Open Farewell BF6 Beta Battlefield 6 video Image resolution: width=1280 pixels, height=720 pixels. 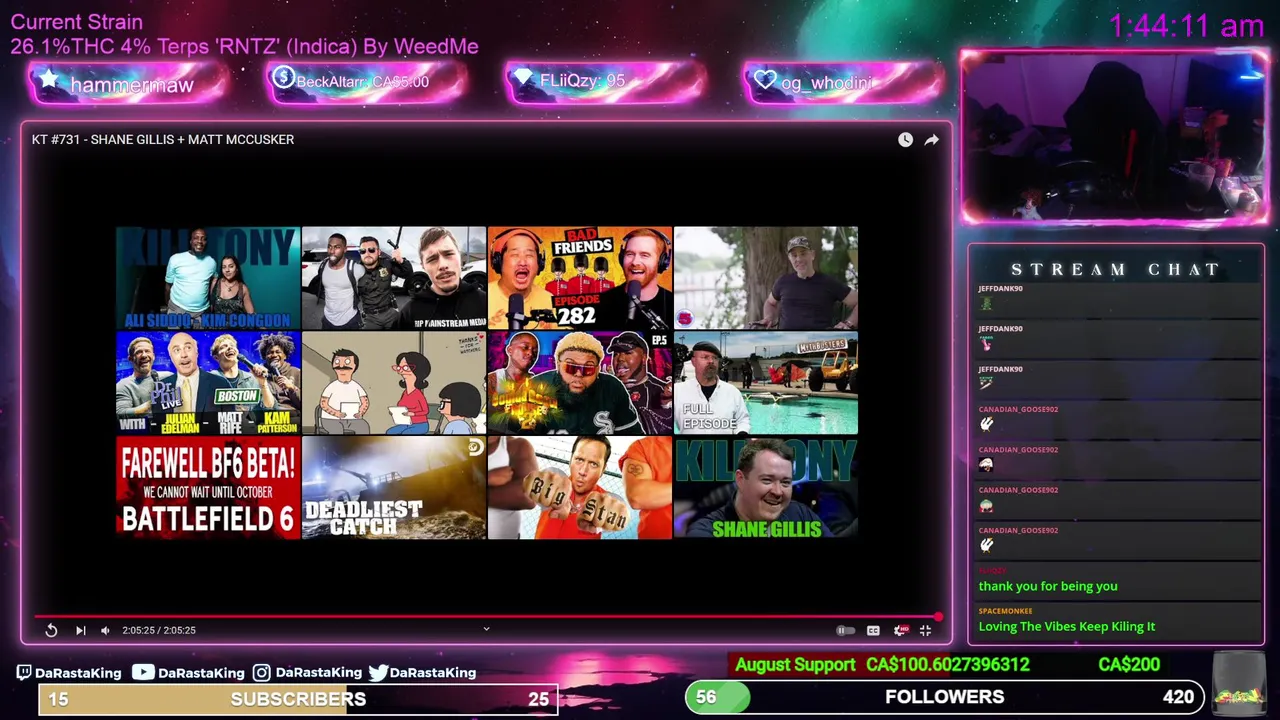pyautogui.click(x=208, y=488)
